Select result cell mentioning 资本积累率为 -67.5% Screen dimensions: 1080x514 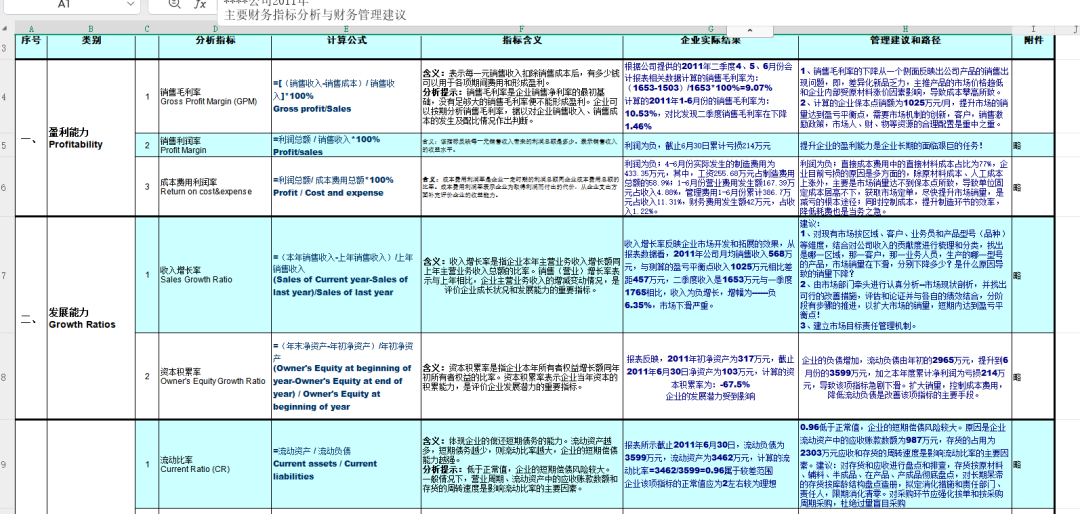point(710,376)
